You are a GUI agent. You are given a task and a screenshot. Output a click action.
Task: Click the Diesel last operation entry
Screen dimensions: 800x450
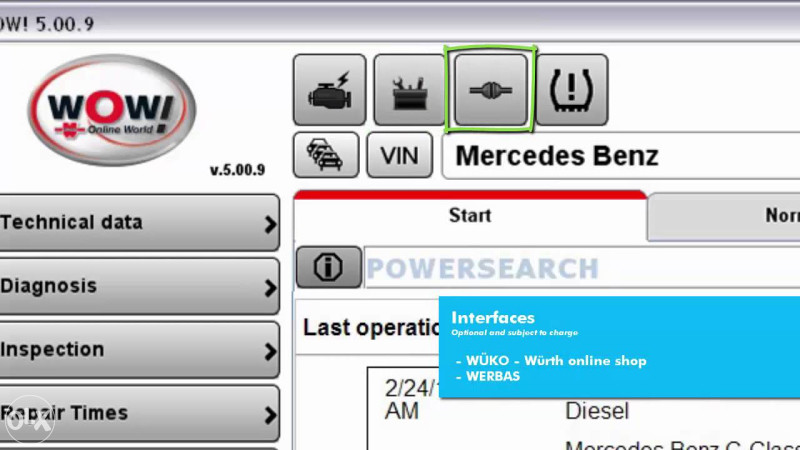597,411
